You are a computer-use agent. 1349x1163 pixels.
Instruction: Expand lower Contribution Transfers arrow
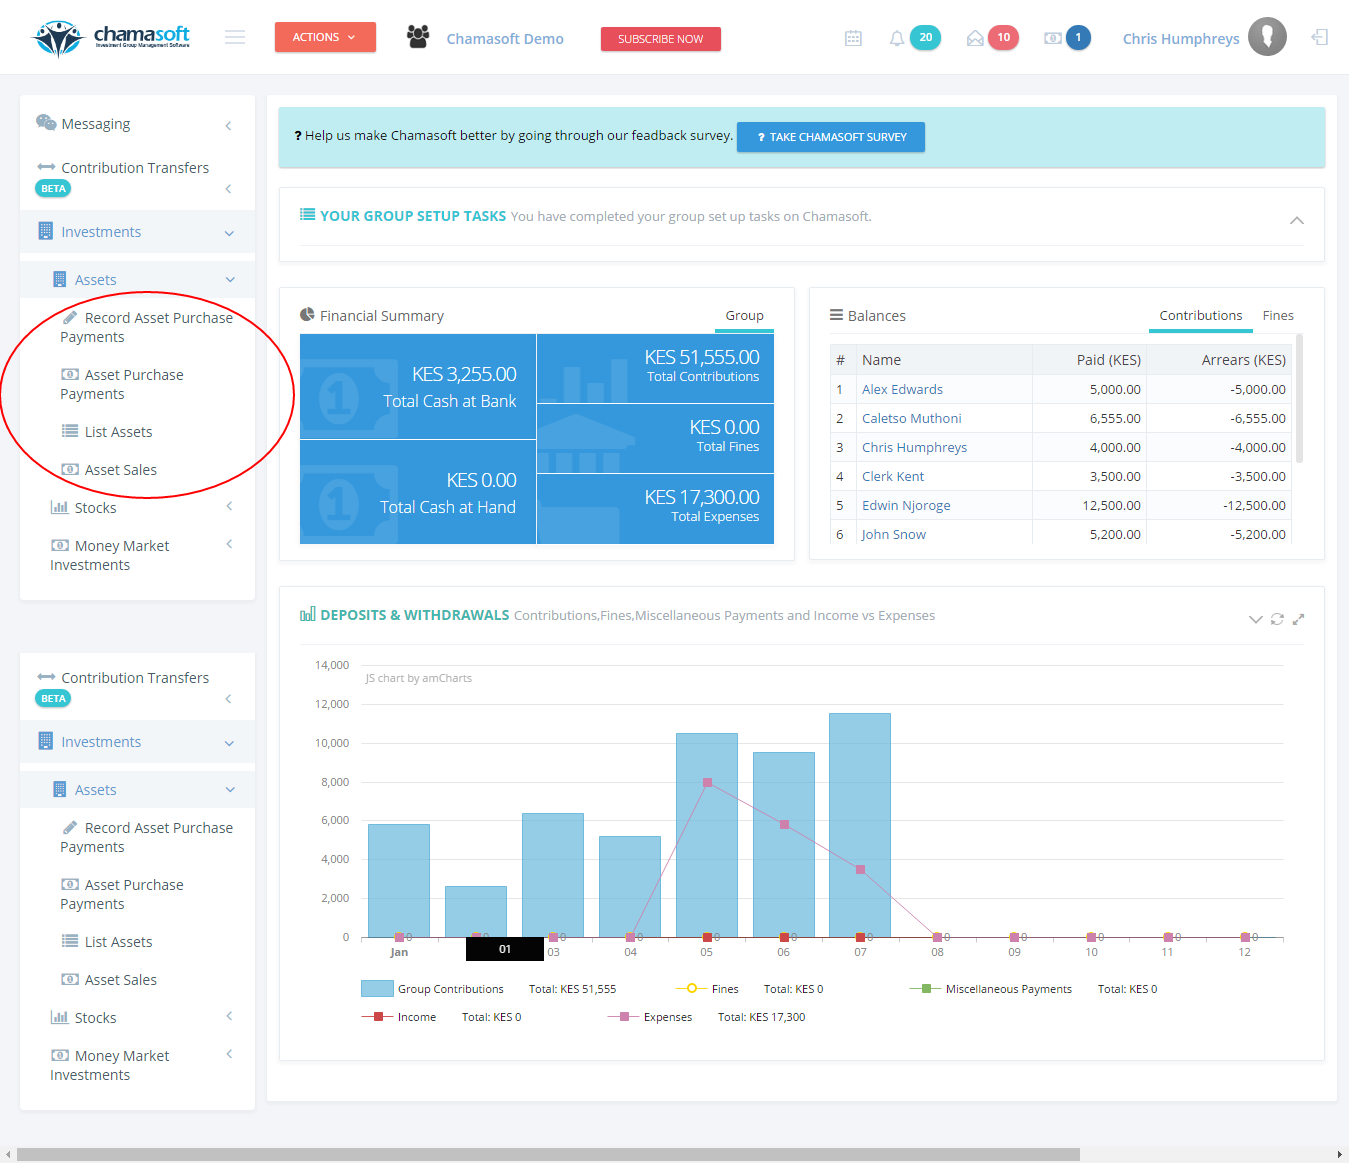pos(229,698)
